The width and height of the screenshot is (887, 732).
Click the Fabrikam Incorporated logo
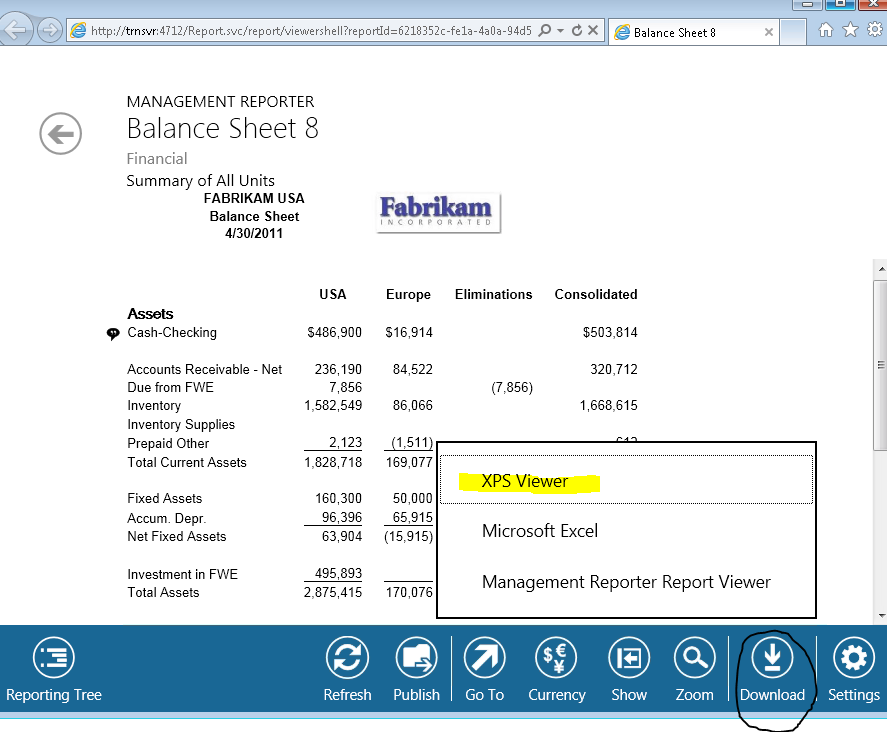pyautogui.click(x=439, y=213)
